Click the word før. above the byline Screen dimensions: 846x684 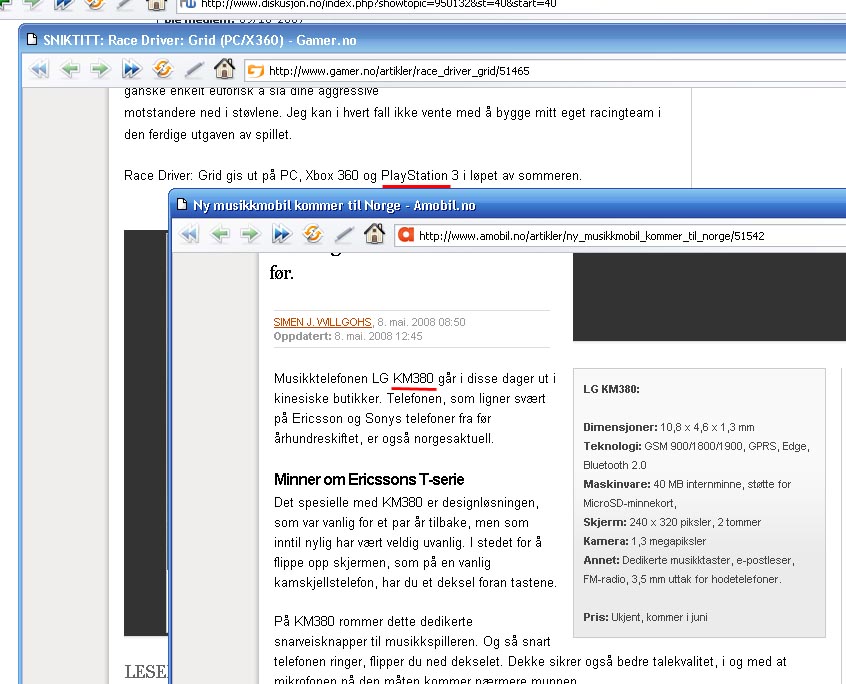(282, 273)
